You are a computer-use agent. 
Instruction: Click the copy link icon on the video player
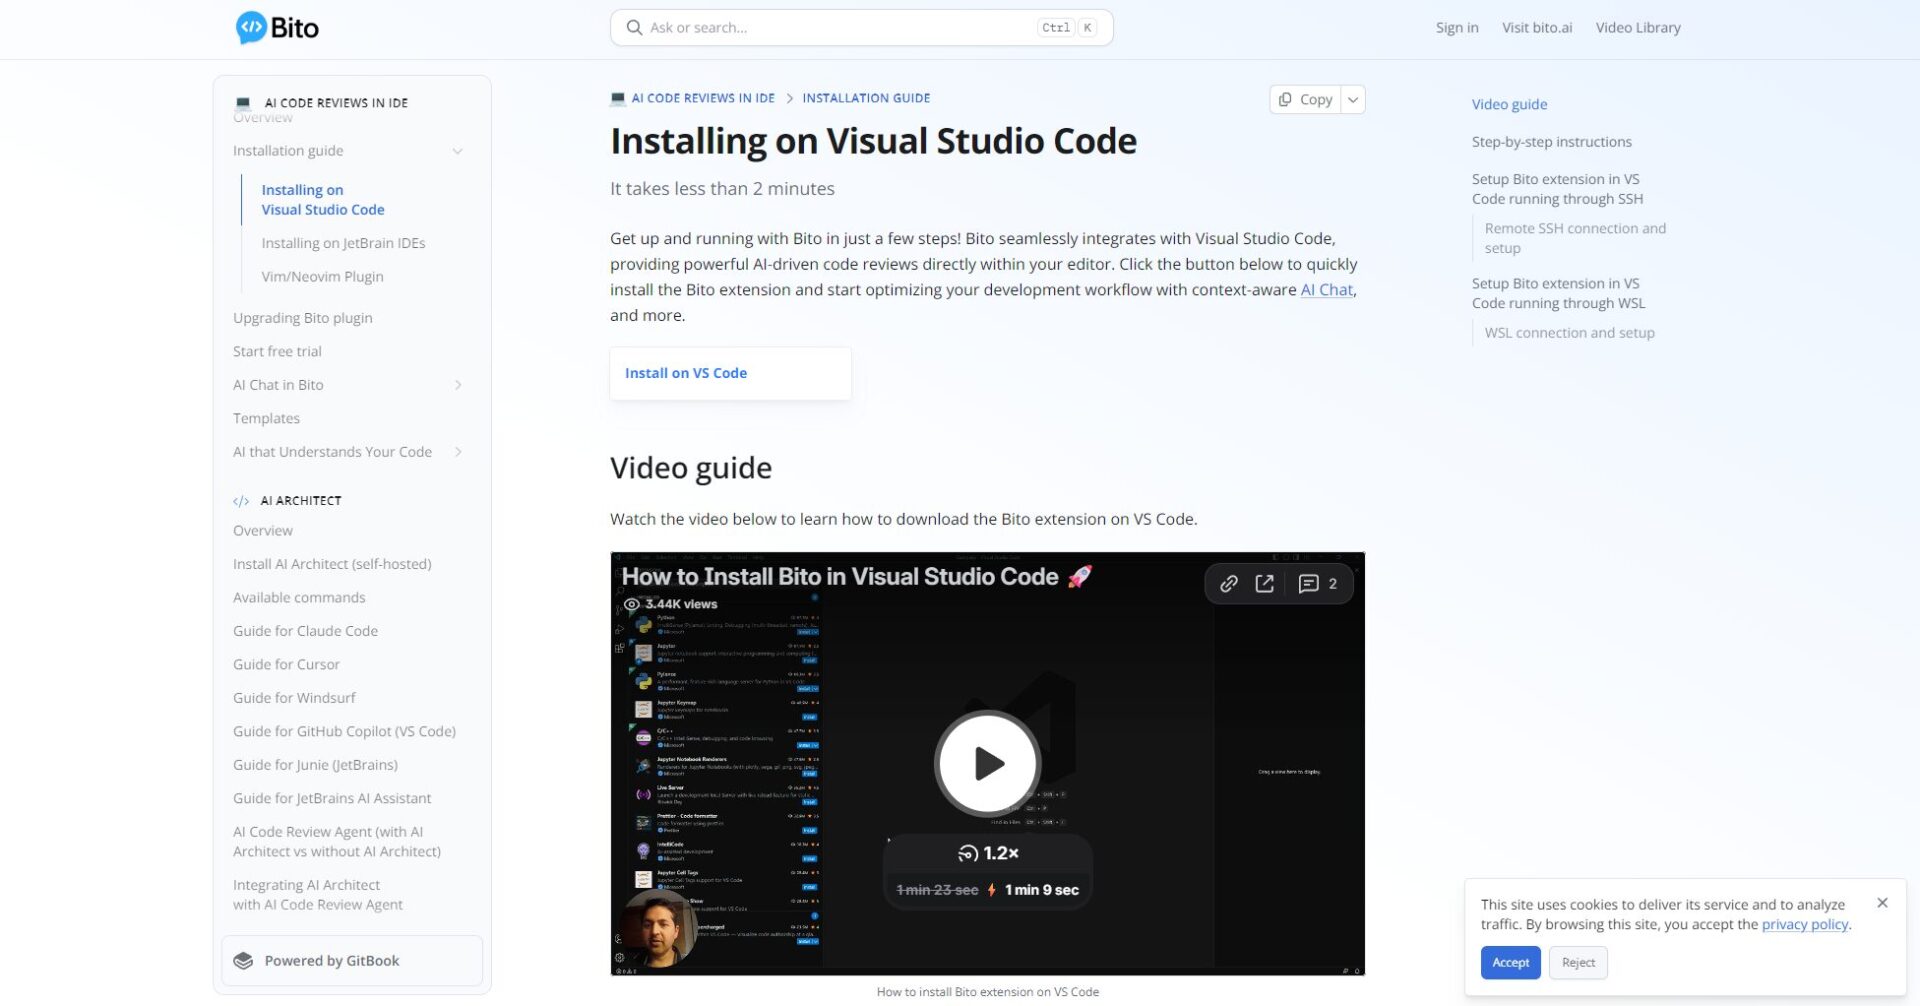coord(1227,583)
